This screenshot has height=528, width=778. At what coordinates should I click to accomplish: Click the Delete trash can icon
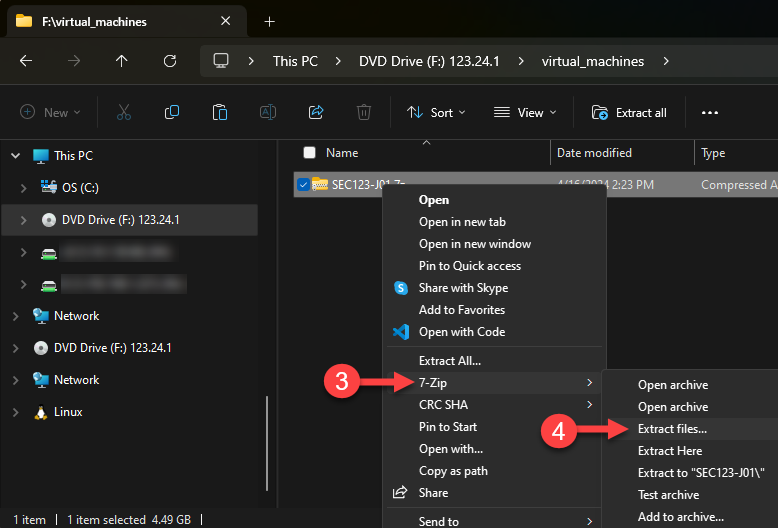365,113
